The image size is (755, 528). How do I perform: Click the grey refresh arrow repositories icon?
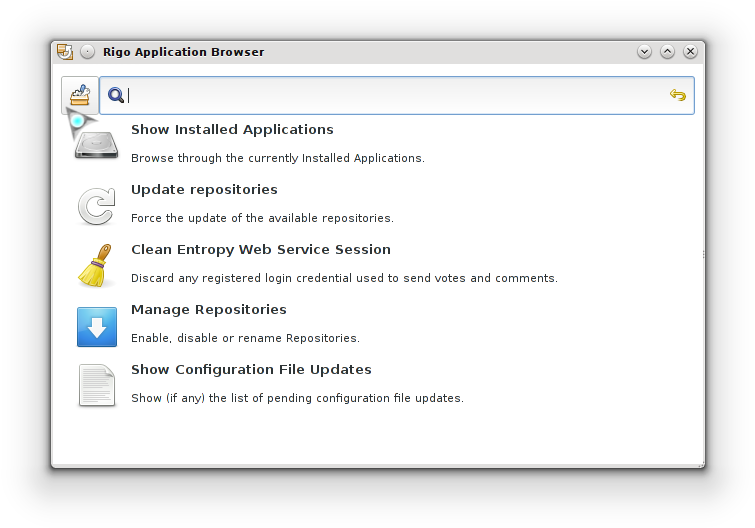coord(97,207)
